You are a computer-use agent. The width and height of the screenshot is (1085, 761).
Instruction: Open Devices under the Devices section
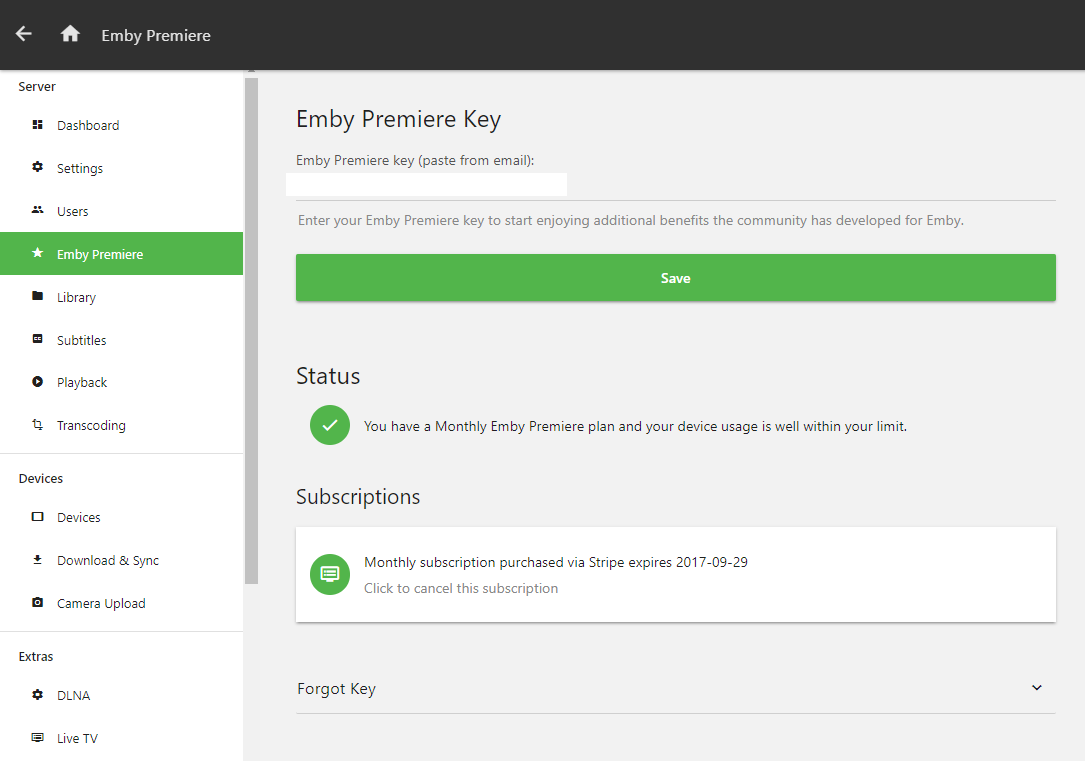pos(122,517)
